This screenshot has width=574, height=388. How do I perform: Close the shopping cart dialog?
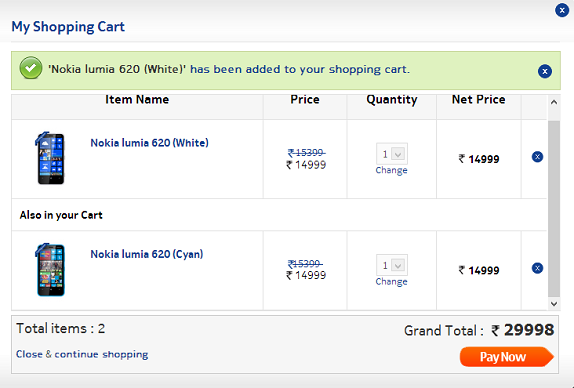point(562,10)
